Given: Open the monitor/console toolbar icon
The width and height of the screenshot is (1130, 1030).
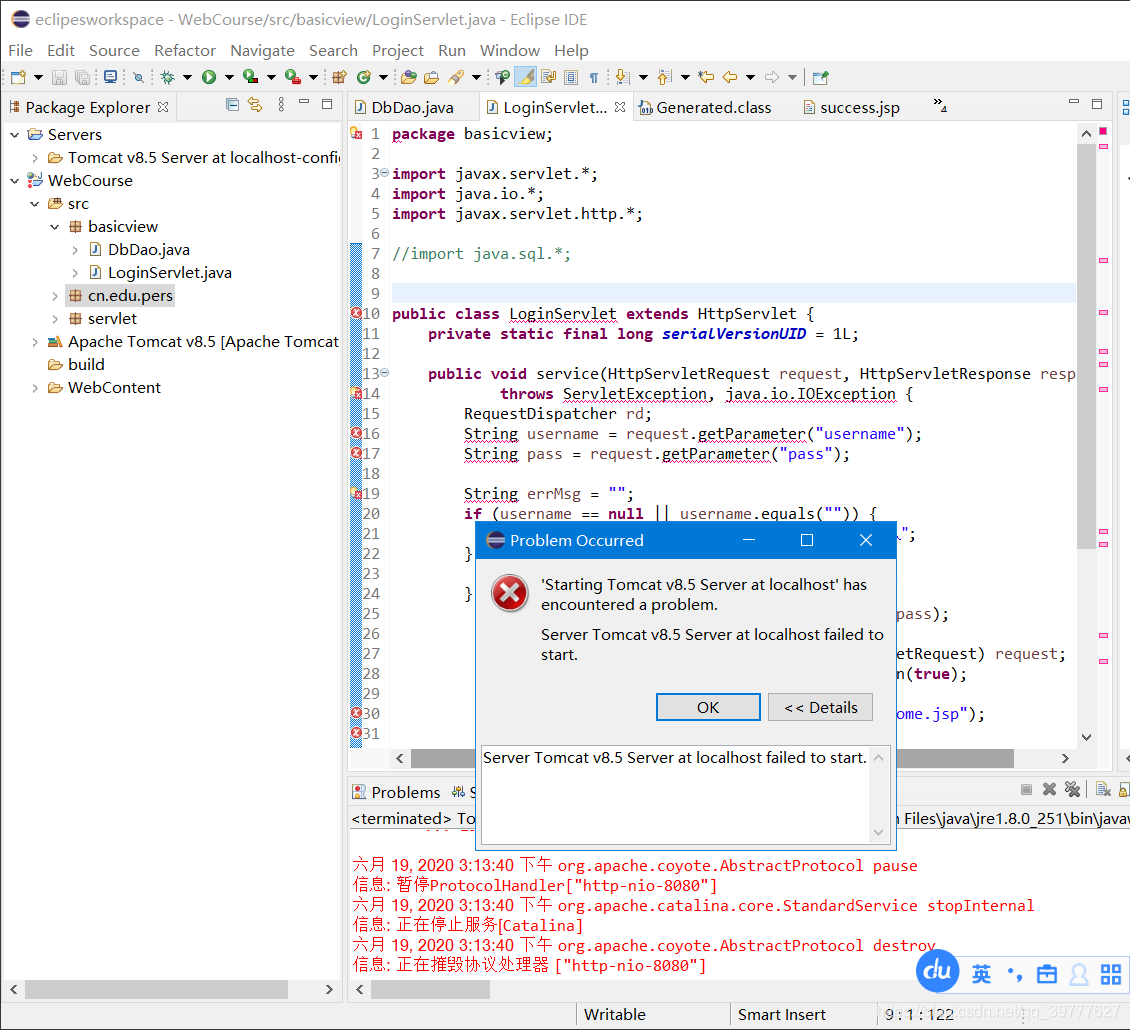Looking at the screenshot, I should click(x=110, y=76).
